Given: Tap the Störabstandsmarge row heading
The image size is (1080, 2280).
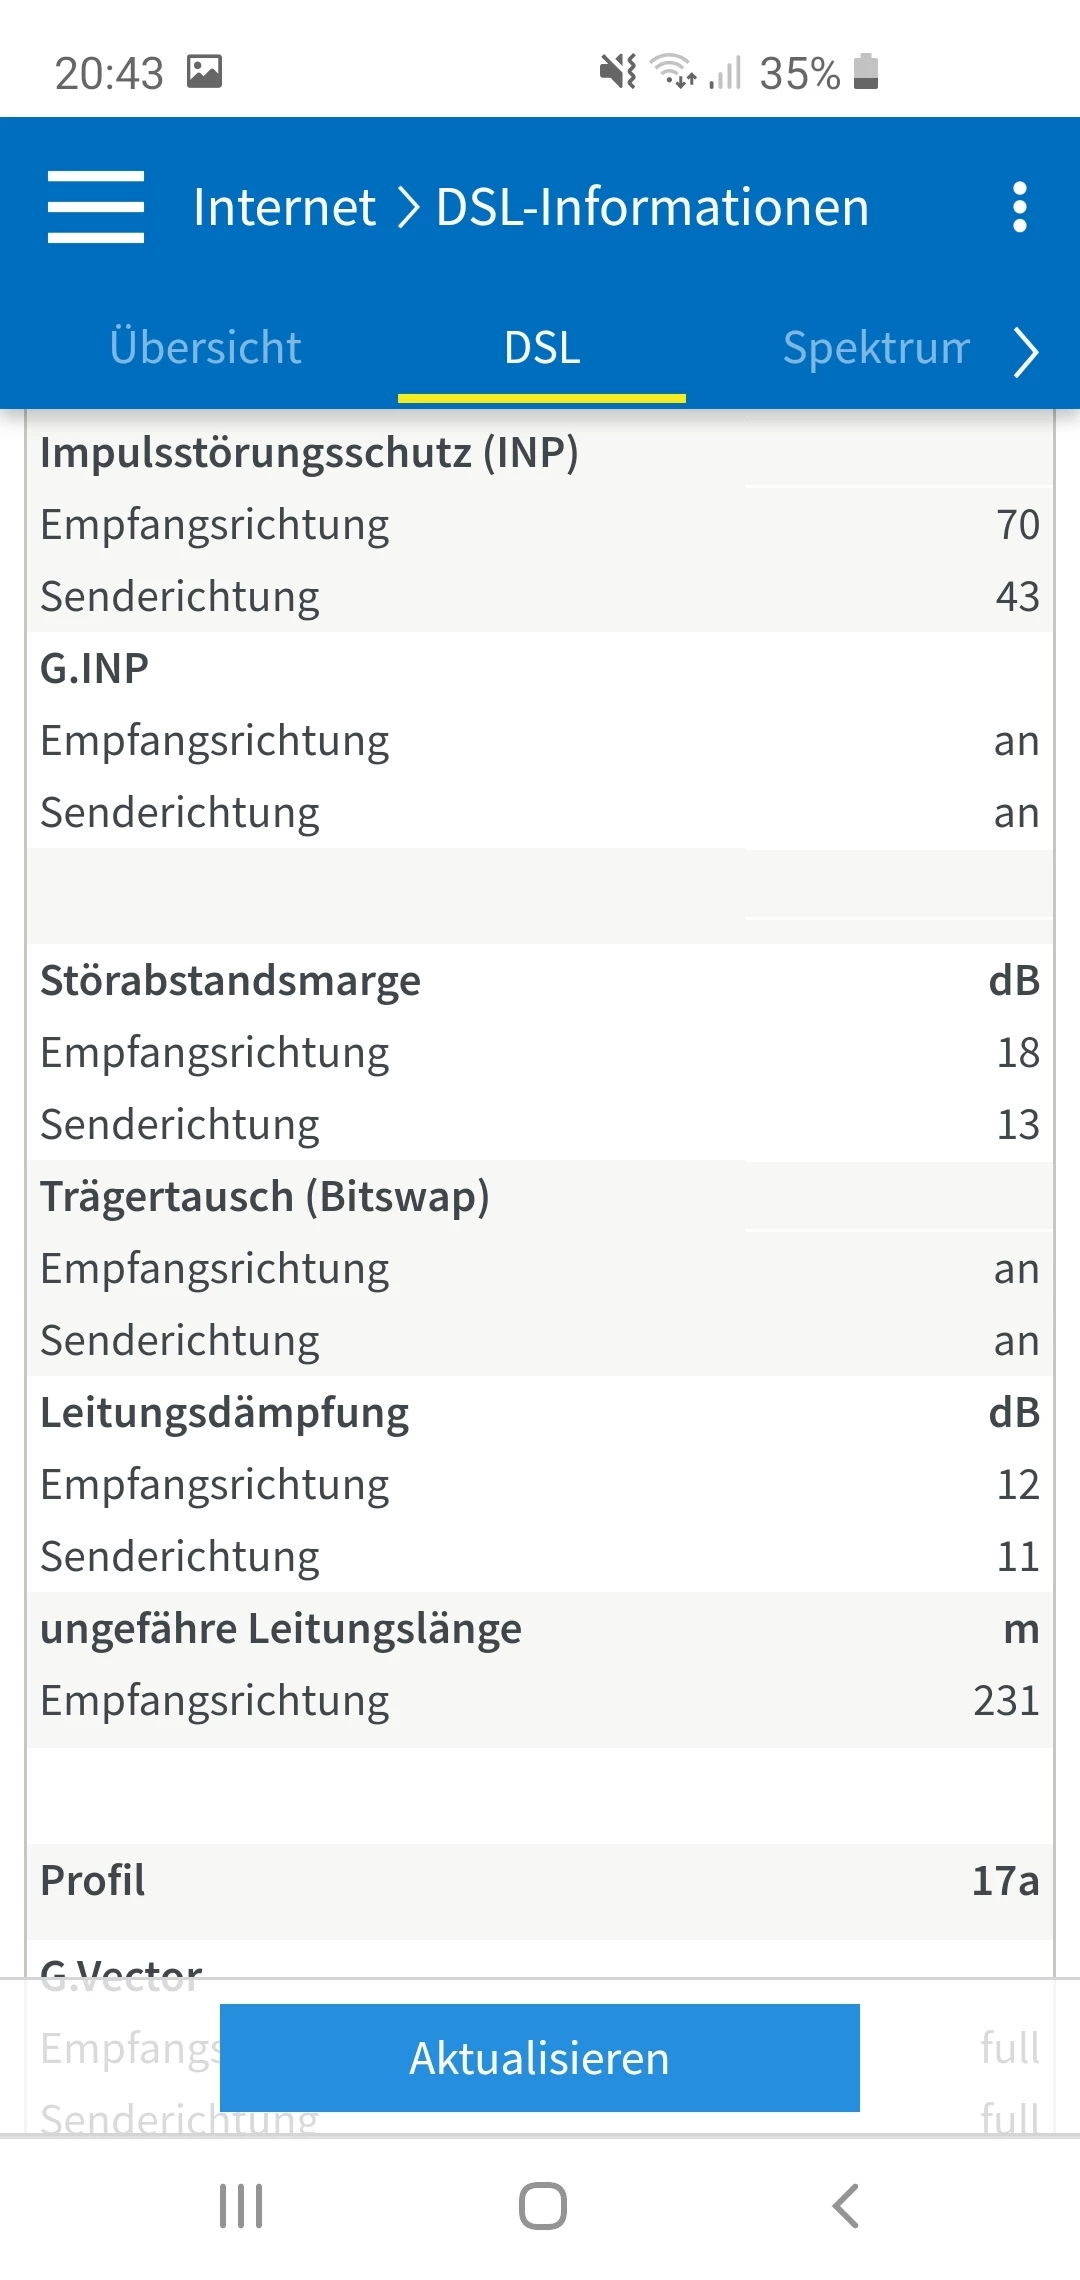Looking at the screenshot, I should (230, 981).
